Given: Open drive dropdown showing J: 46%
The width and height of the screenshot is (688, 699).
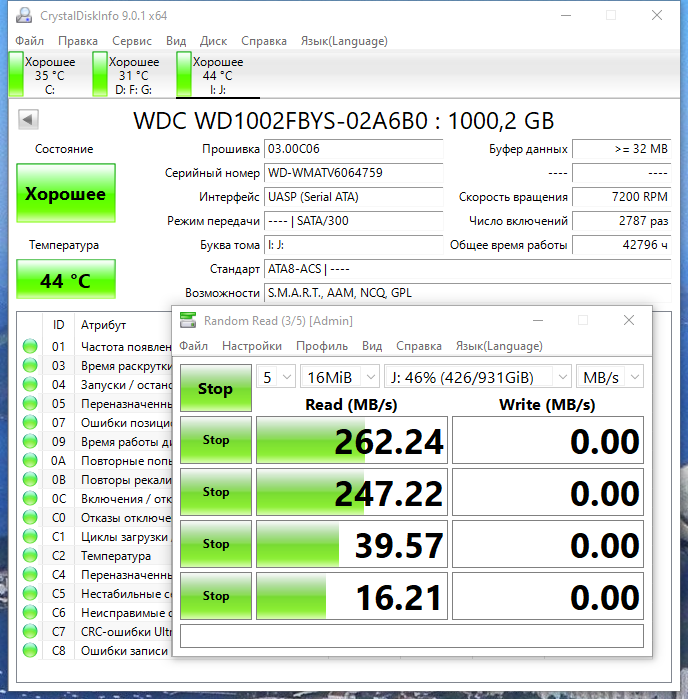Looking at the screenshot, I should click(x=478, y=377).
